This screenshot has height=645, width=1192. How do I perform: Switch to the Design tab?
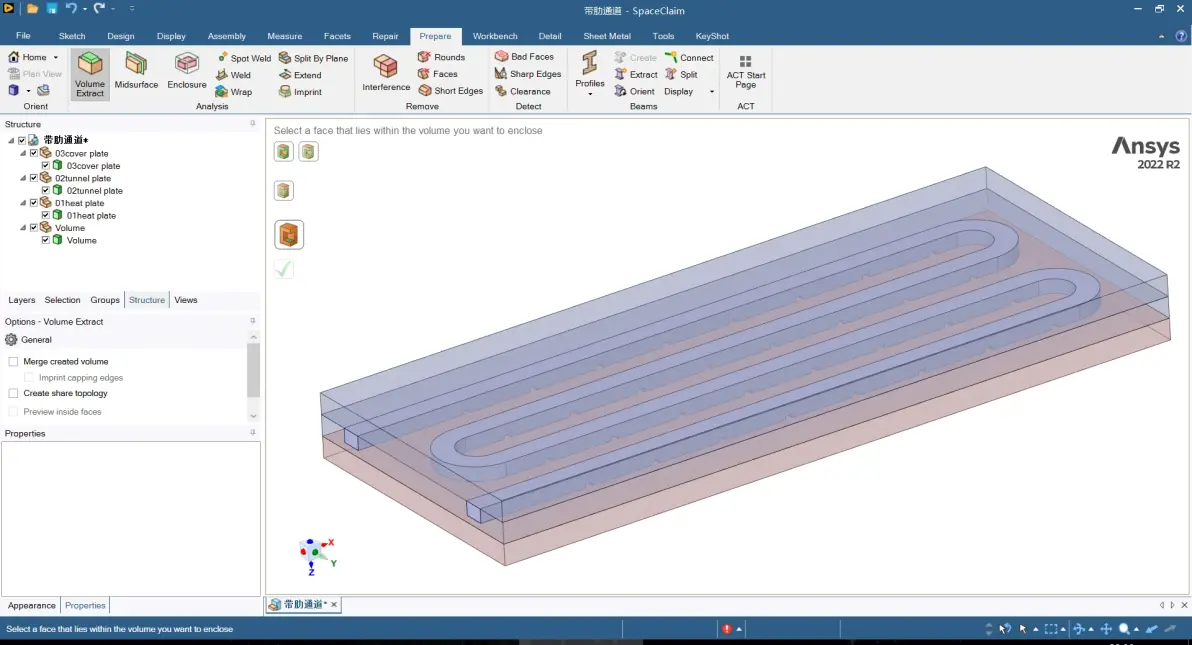[x=120, y=36]
